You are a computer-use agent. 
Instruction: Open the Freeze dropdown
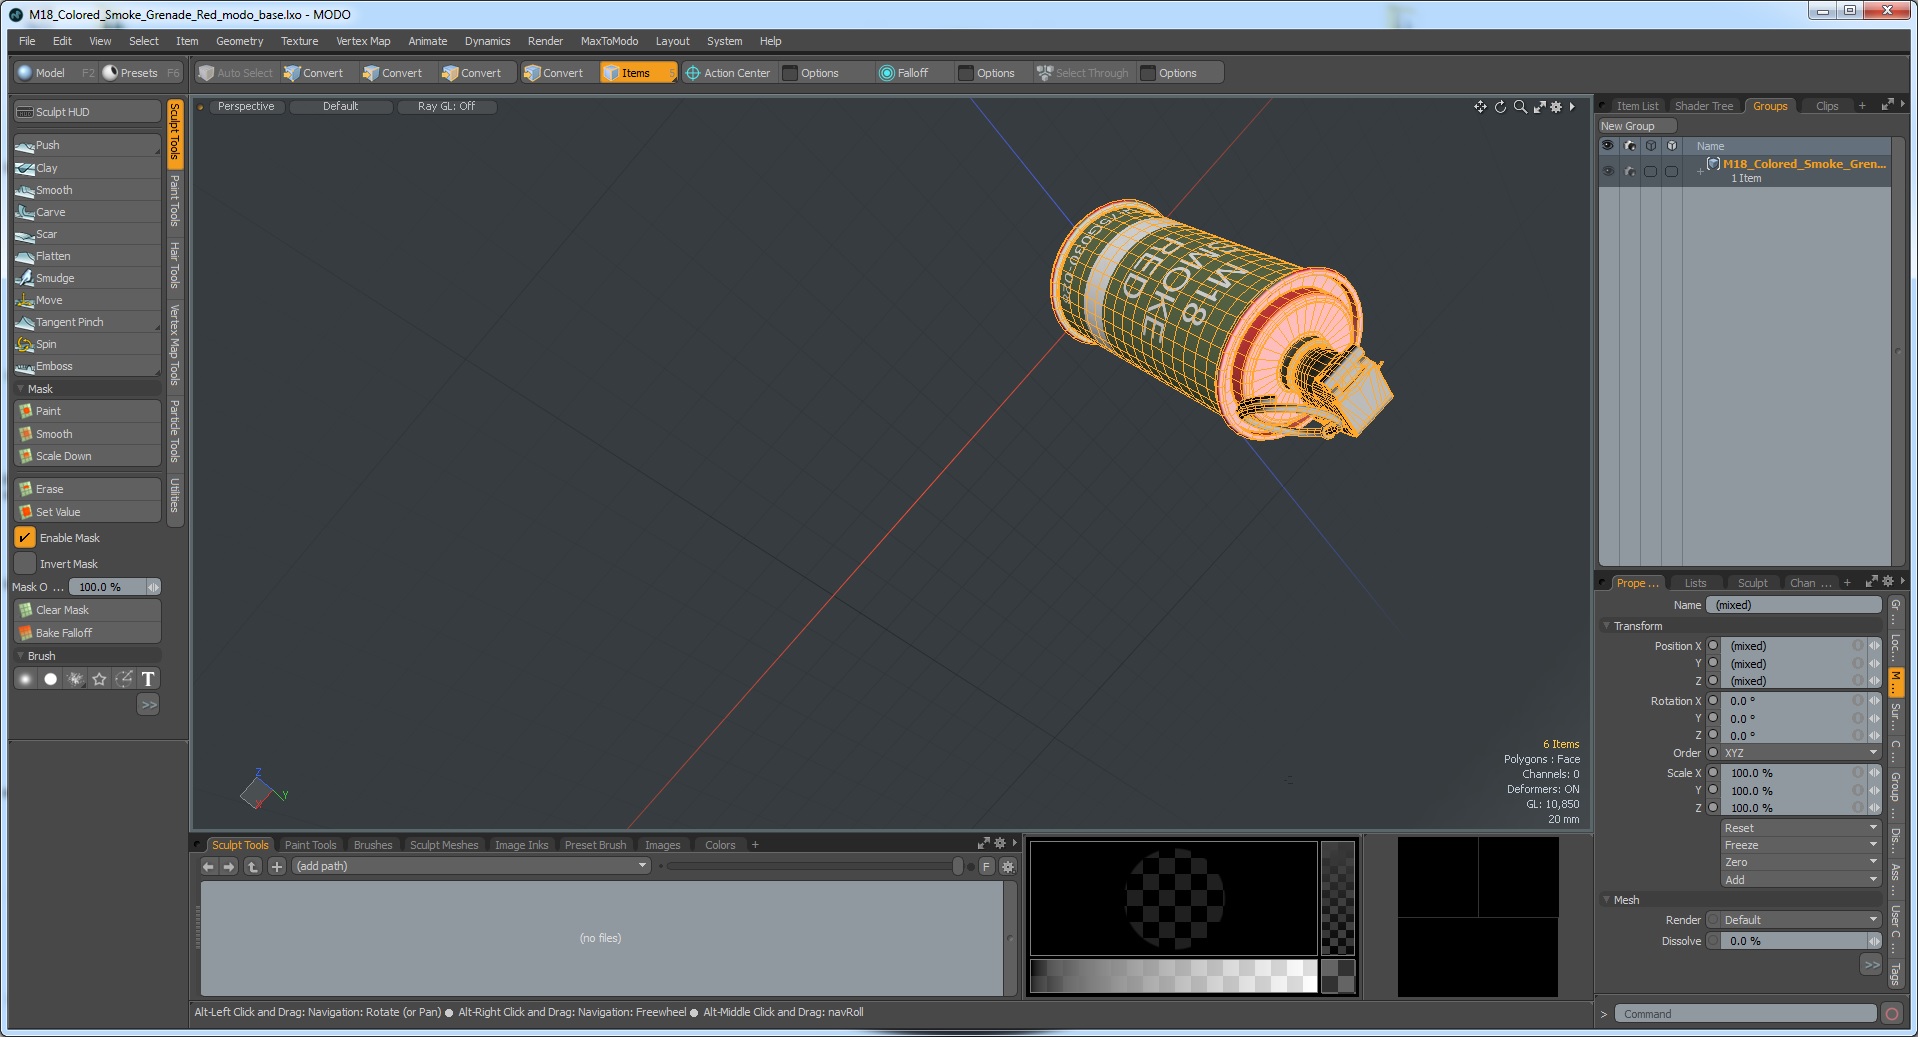pos(1801,846)
